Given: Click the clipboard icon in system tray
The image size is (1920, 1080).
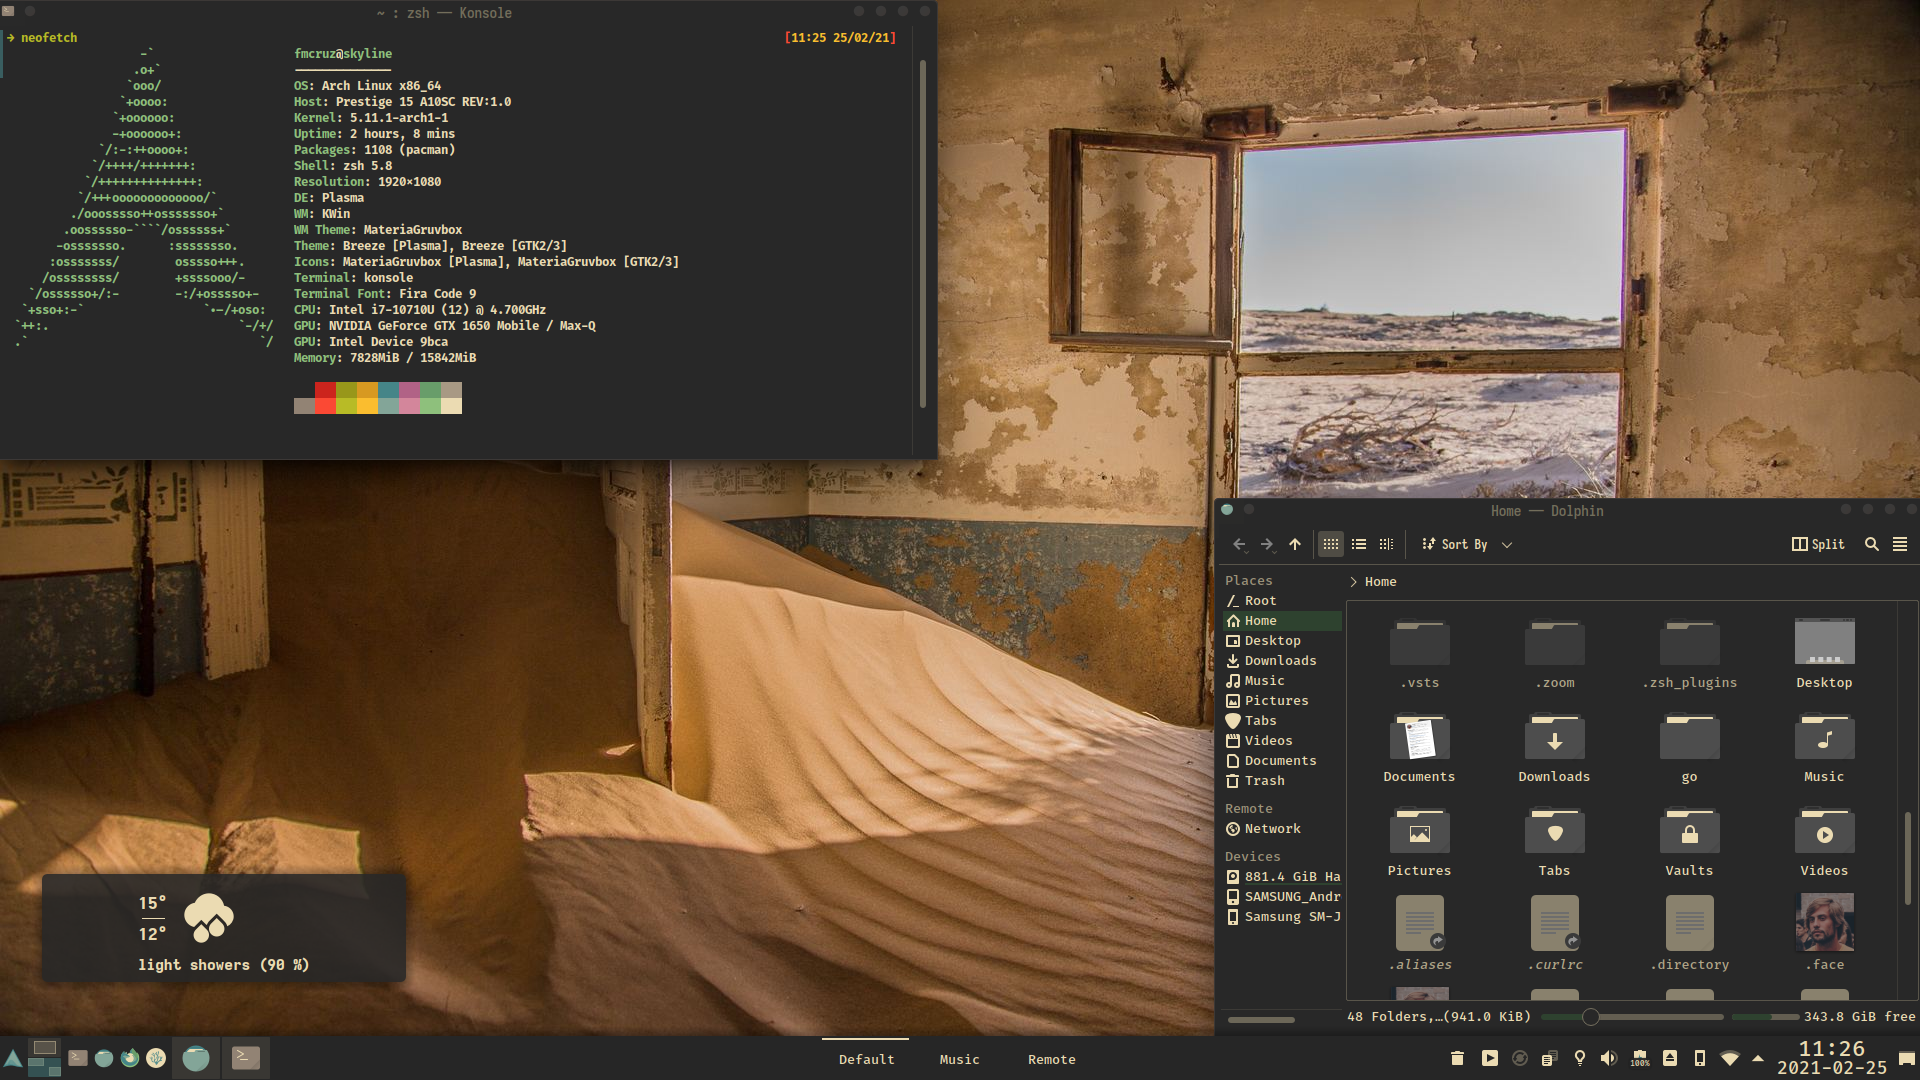Looking at the screenshot, I should click(1548, 1058).
